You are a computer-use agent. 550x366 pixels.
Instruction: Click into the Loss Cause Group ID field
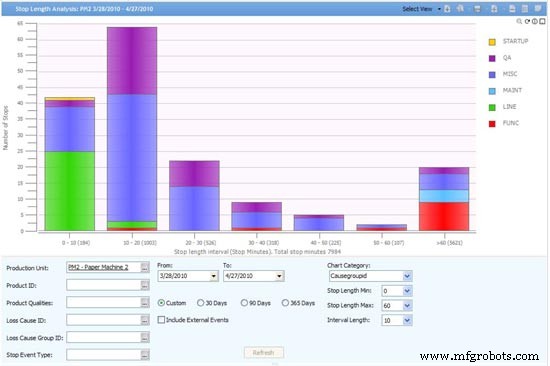(103, 338)
